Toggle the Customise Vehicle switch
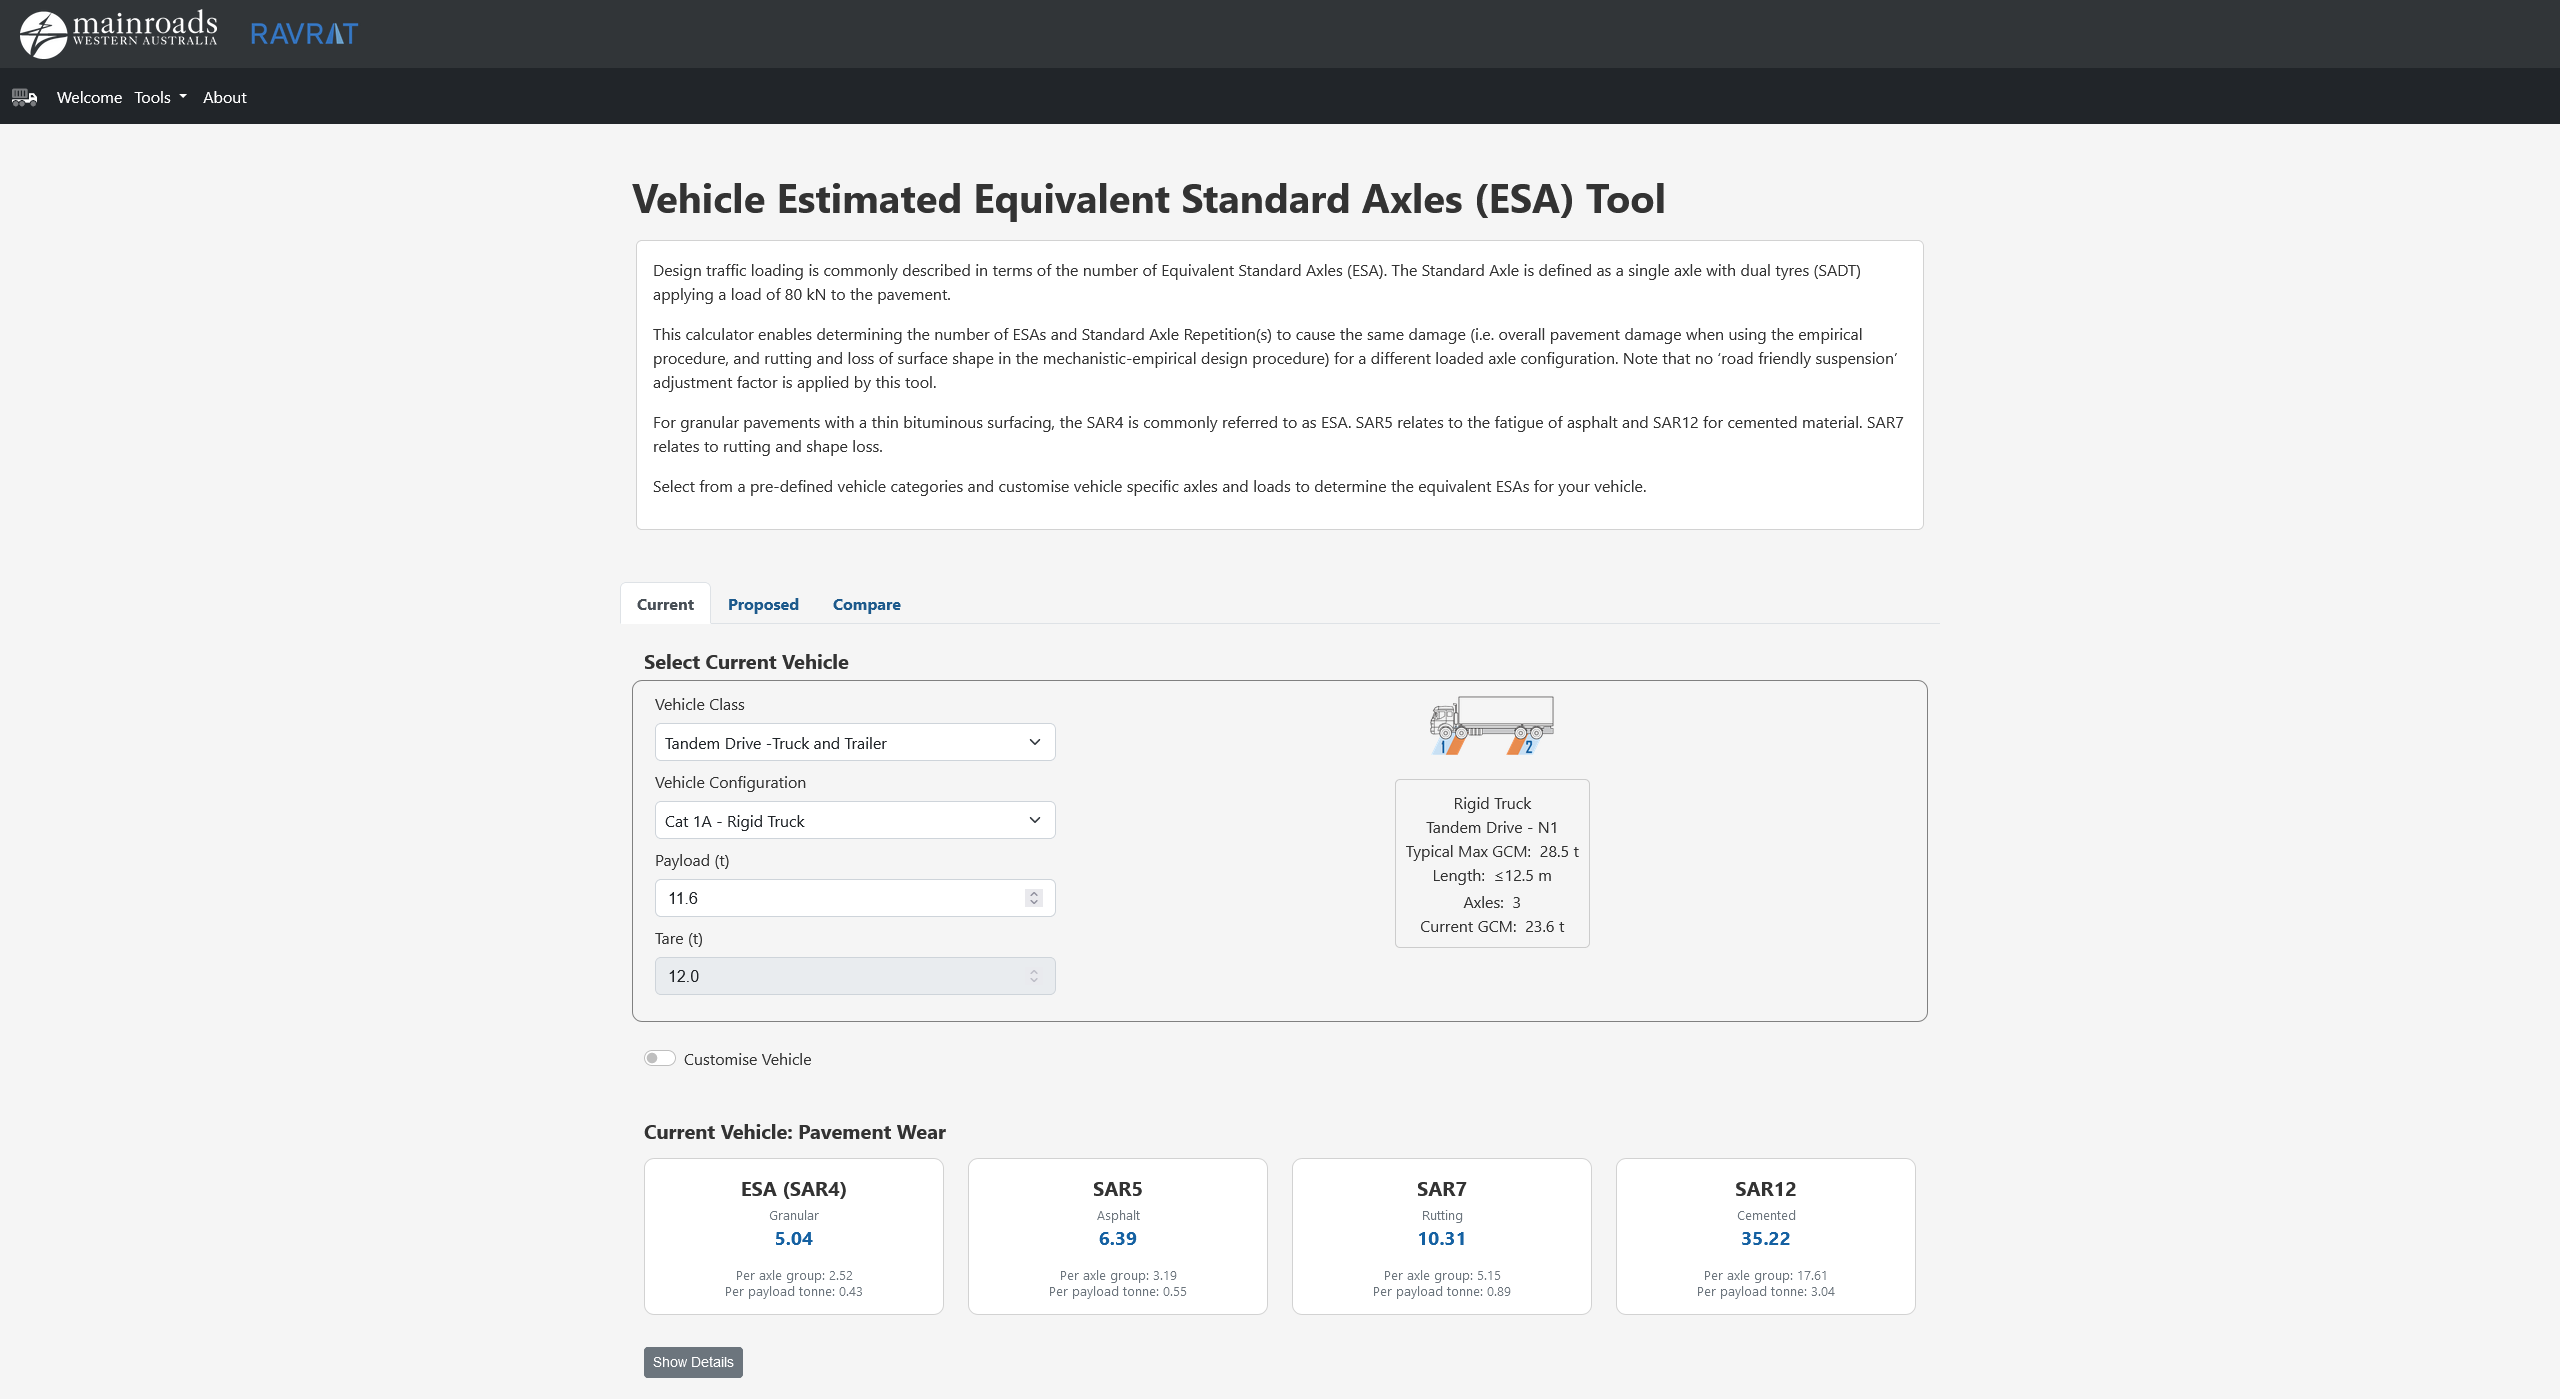 point(660,1059)
